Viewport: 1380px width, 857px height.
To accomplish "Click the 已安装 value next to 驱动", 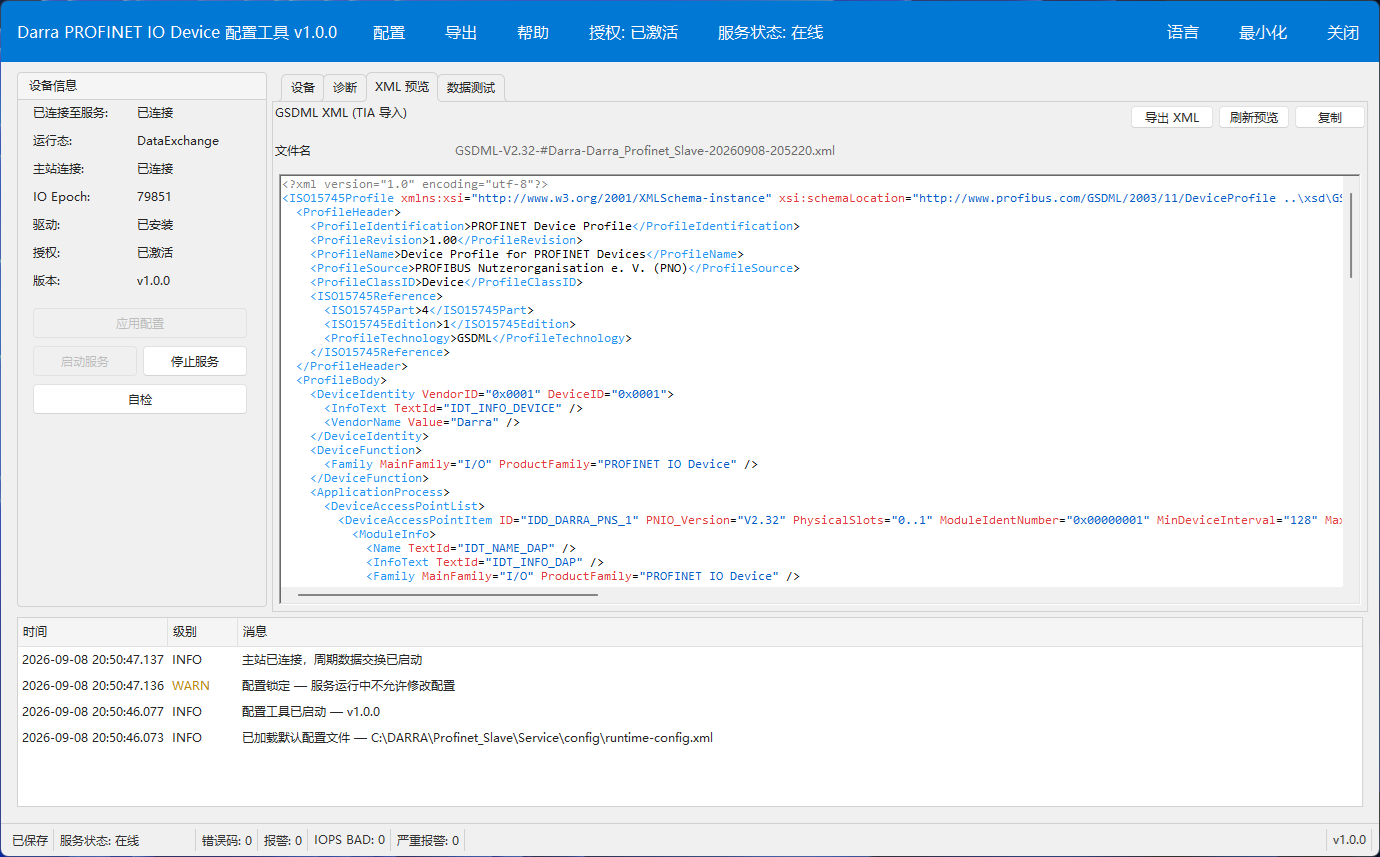I will coord(155,225).
